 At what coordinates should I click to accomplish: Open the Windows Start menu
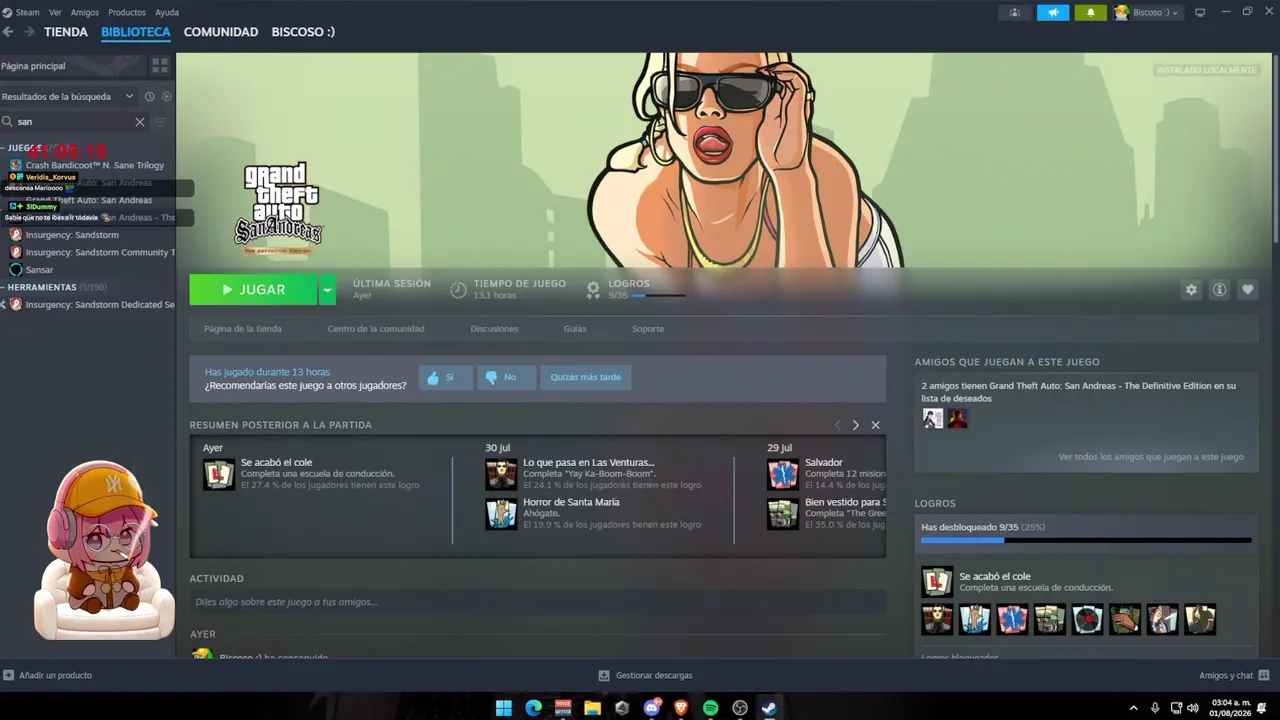tap(504, 708)
